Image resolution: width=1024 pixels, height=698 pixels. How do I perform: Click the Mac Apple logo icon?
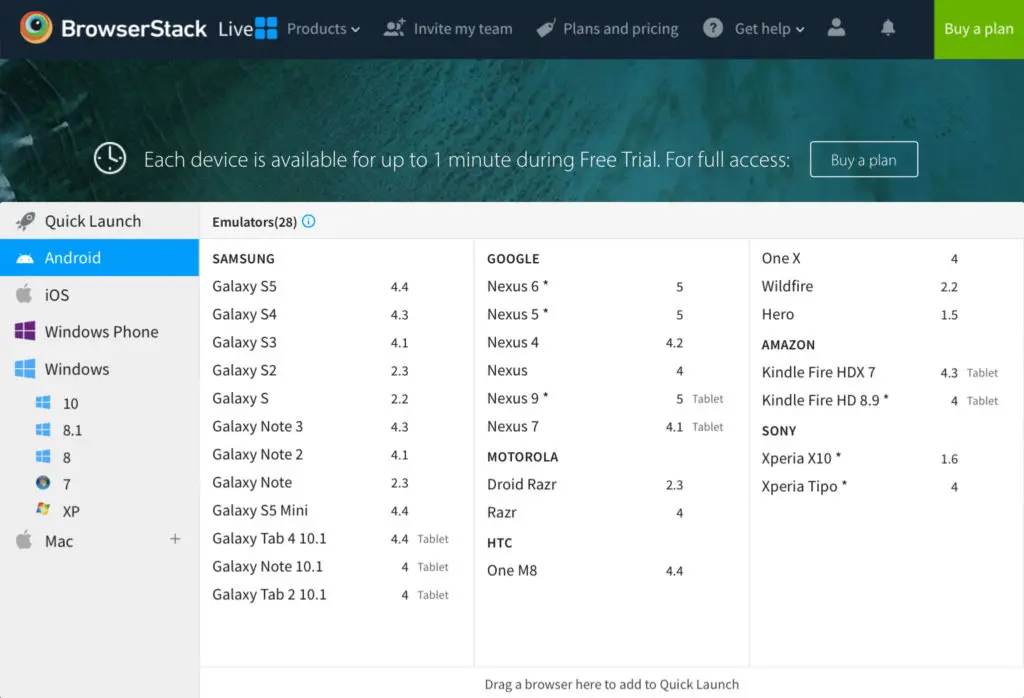point(24,539)
